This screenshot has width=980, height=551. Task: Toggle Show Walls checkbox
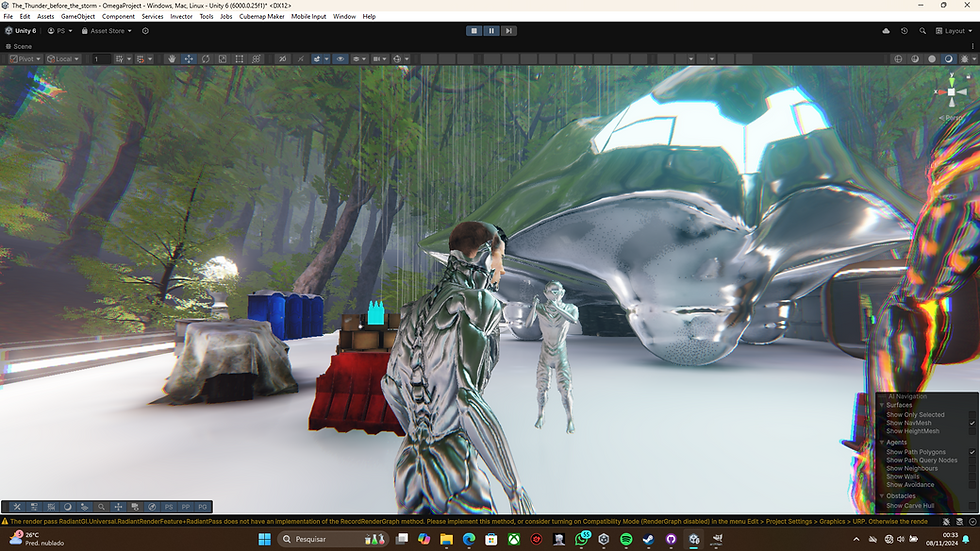click(x=972, y=476)
